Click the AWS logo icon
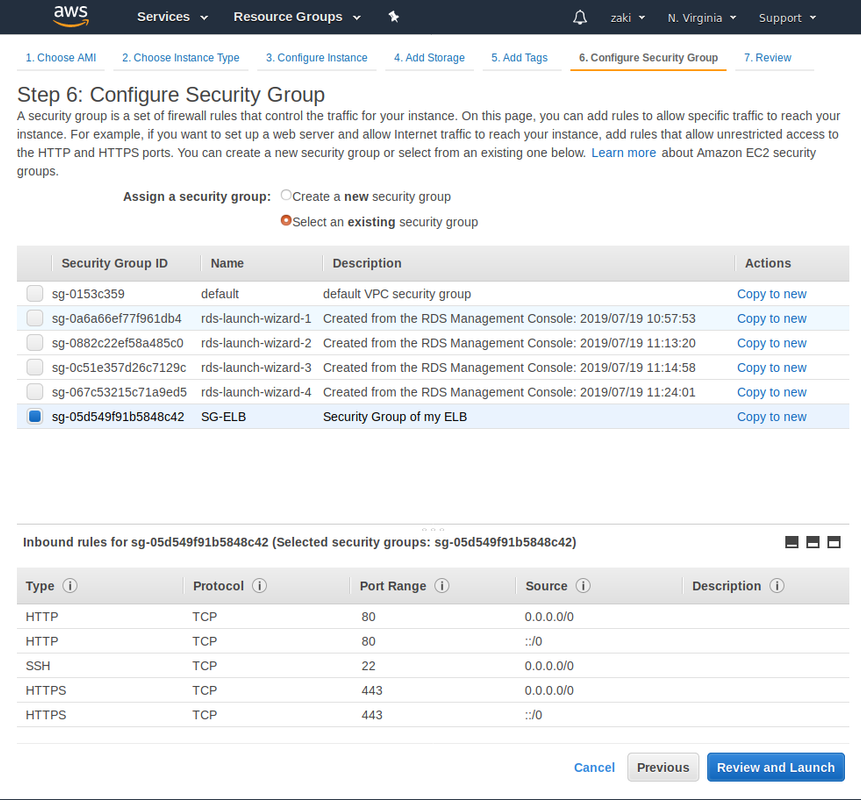Viewport: 861px width, 800px height. [71, 16]
